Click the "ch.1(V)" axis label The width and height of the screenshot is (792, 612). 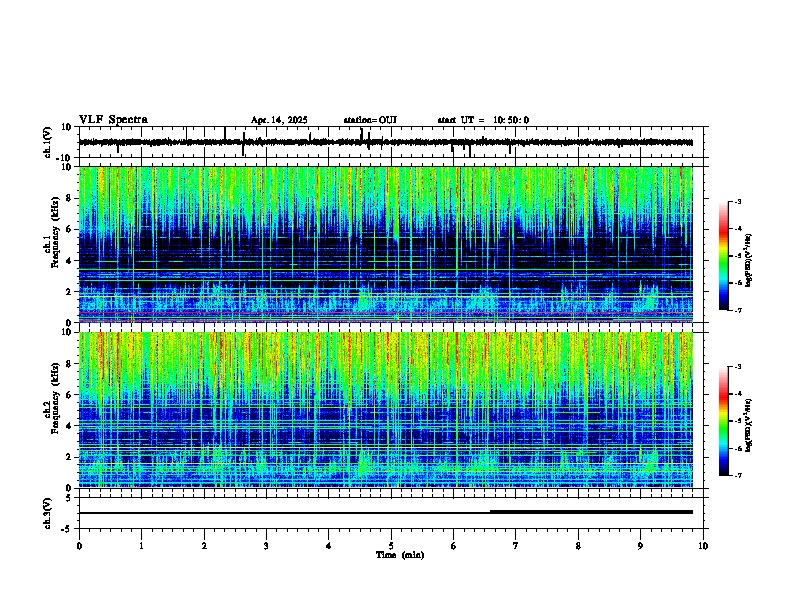point(48,142)
